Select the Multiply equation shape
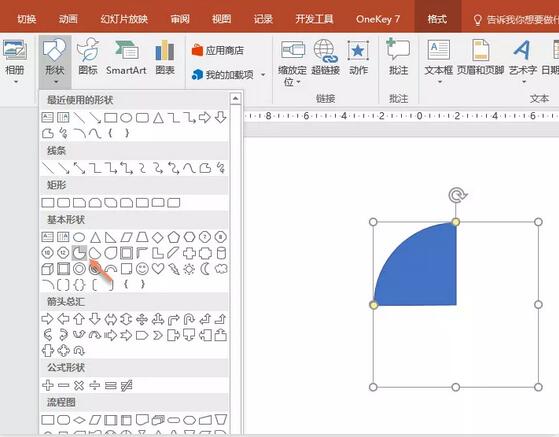The height and width of the screenshot is (437, 559). 79,385
